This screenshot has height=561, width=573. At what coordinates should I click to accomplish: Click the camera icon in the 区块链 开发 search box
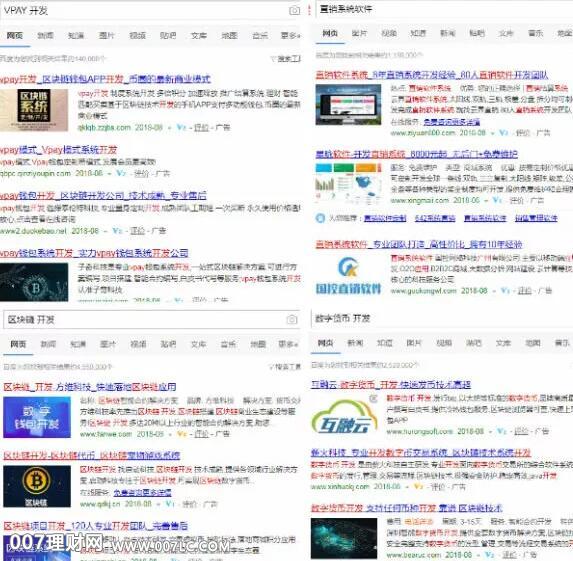pos(292,319)
